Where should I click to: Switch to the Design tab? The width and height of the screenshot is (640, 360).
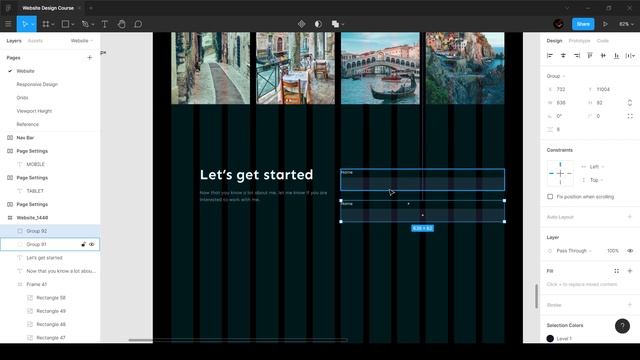point(554,41)
